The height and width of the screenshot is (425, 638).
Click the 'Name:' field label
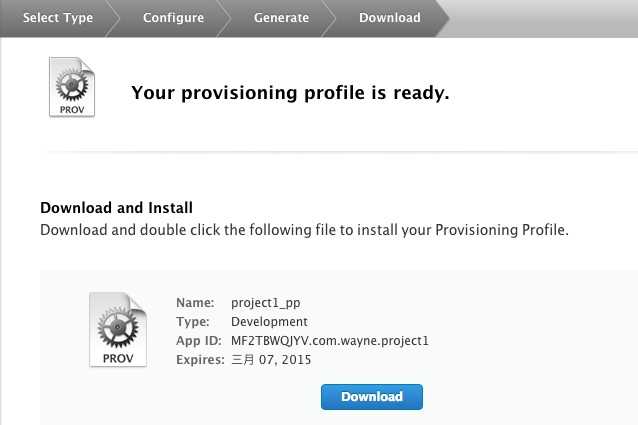click(195, 303)
